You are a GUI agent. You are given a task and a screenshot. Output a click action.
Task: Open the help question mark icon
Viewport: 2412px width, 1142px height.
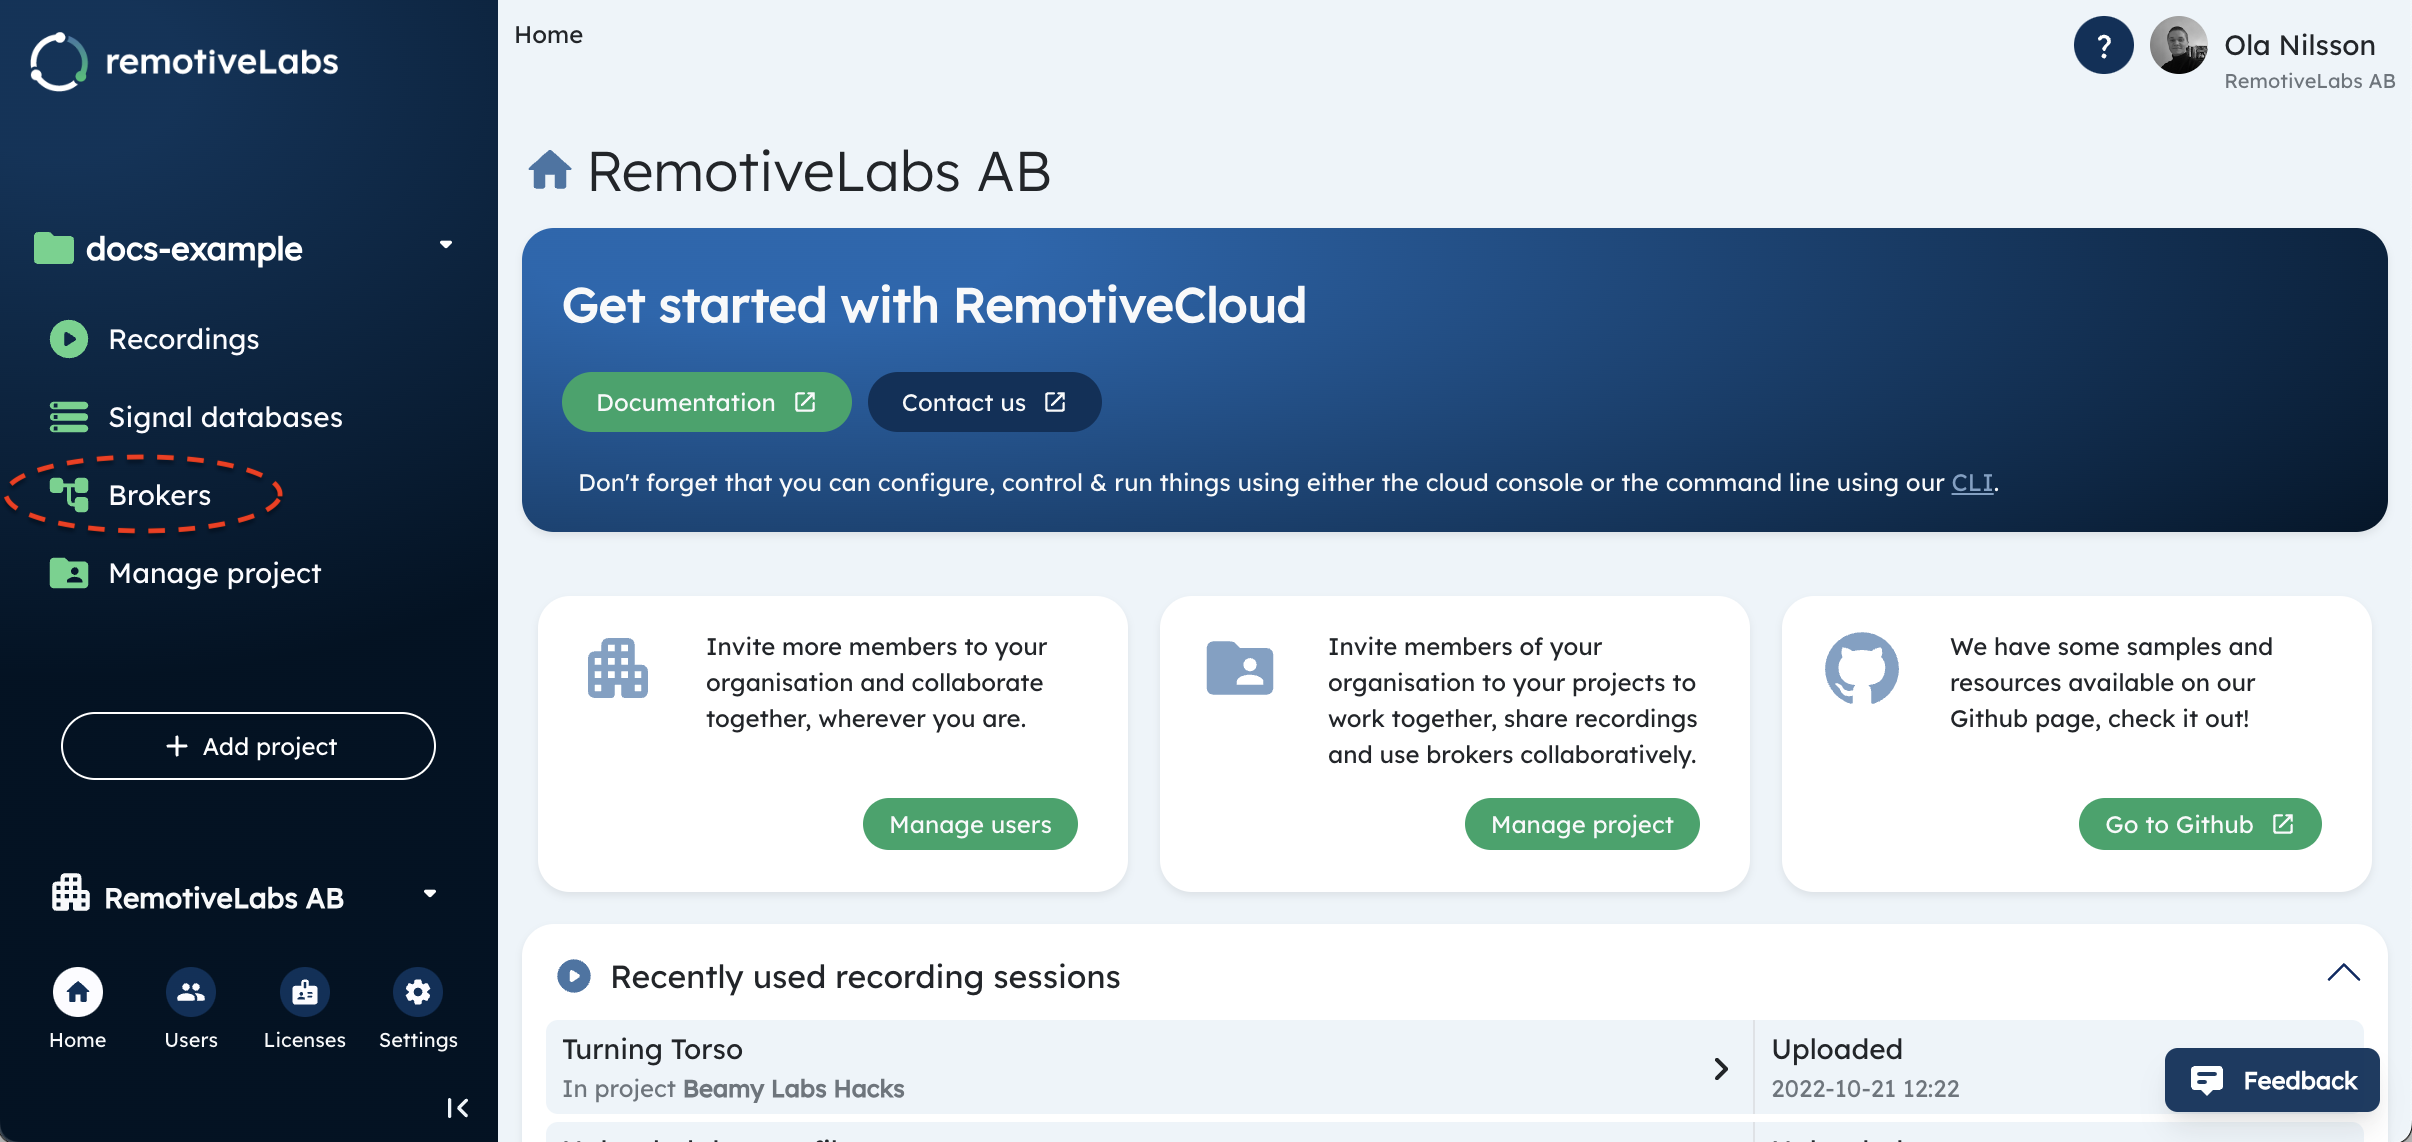coord(2103,45)
